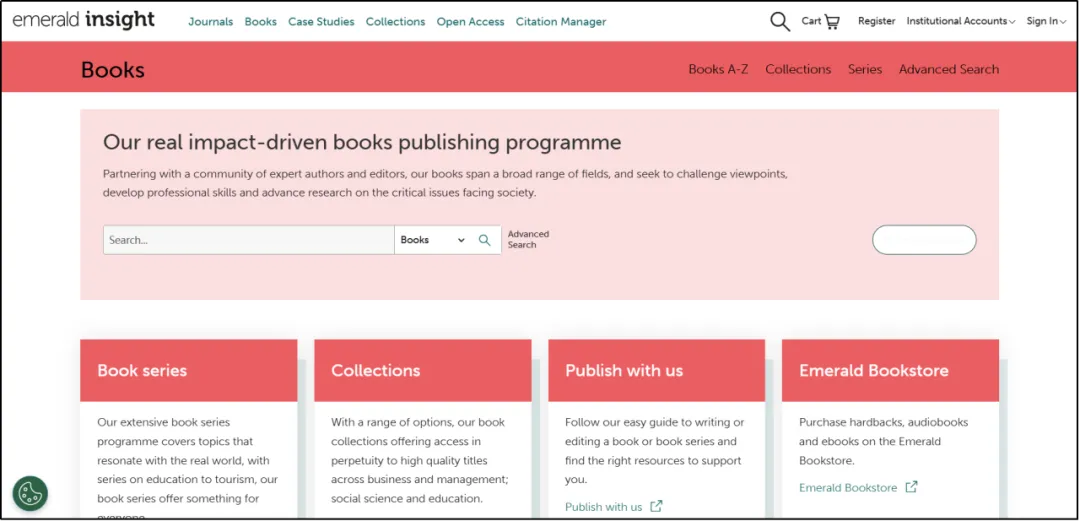Screen dimensions: 1080x521
Task: Go to Series in the red banner
Action: [x=865, y=69]
